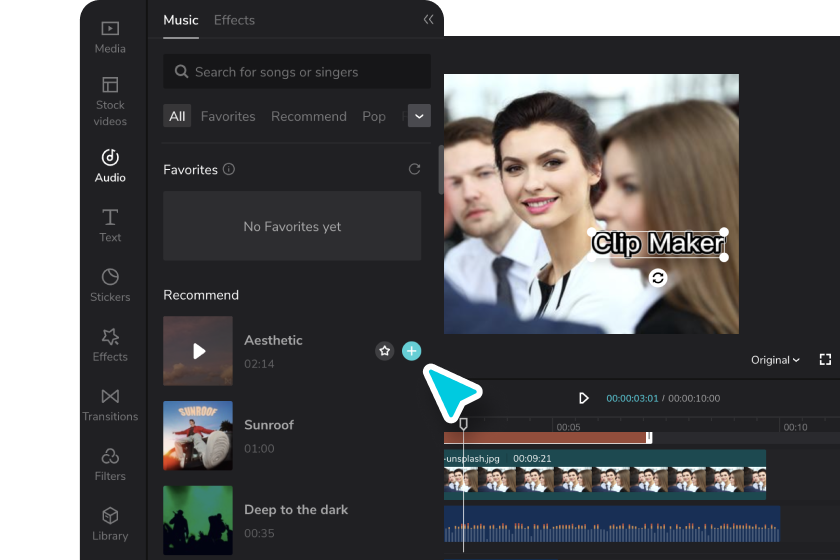840x560 pixels.
Task: Click the Favorites info icon
Action: tap(229, 169)
